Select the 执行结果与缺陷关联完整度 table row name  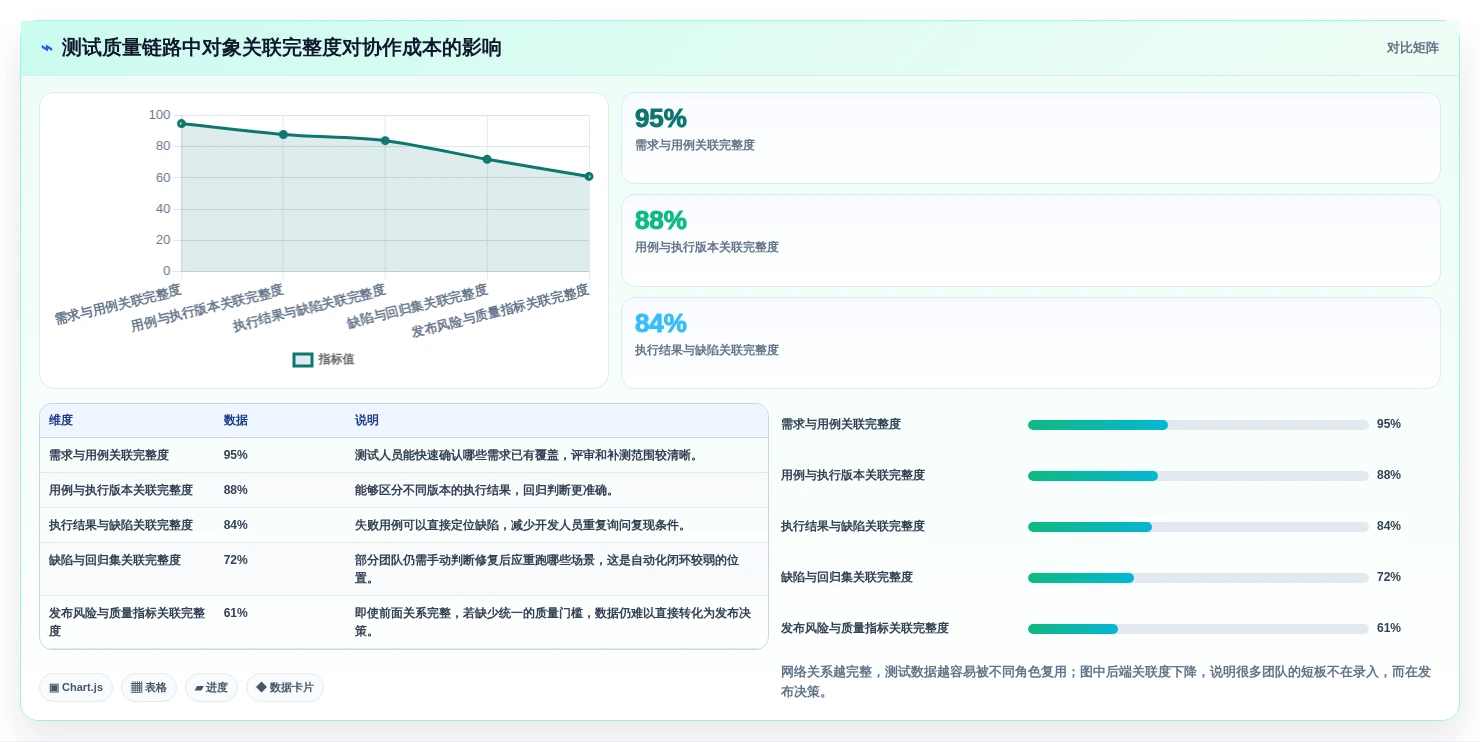[121, 525]
